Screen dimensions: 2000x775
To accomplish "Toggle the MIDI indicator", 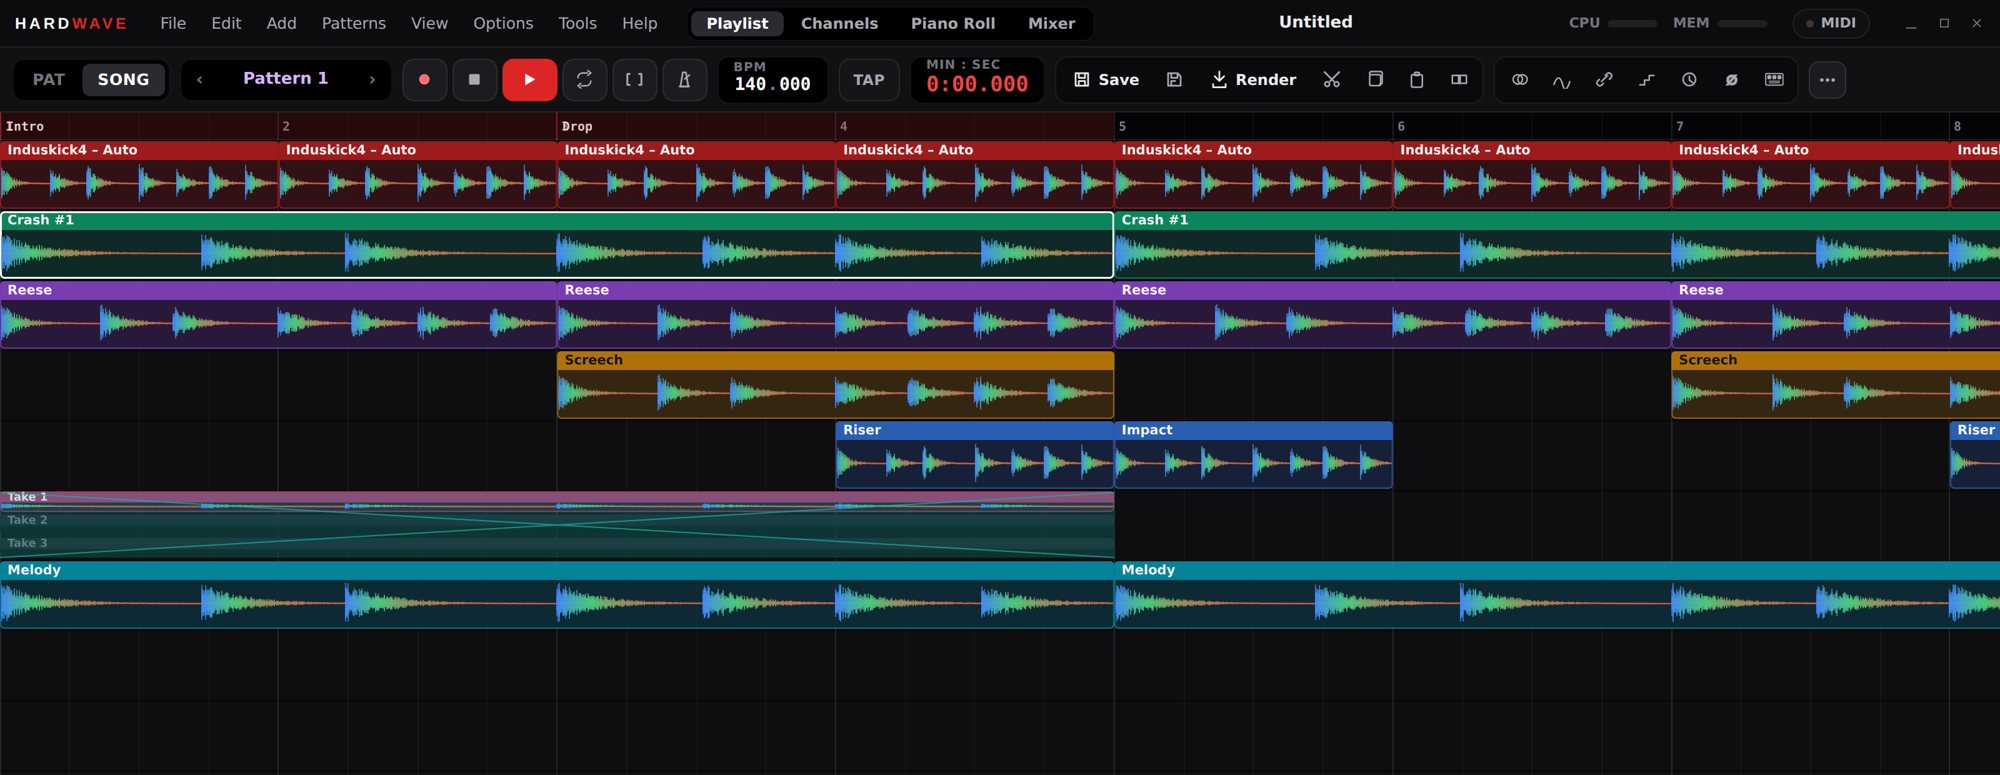I will 1831,23.
